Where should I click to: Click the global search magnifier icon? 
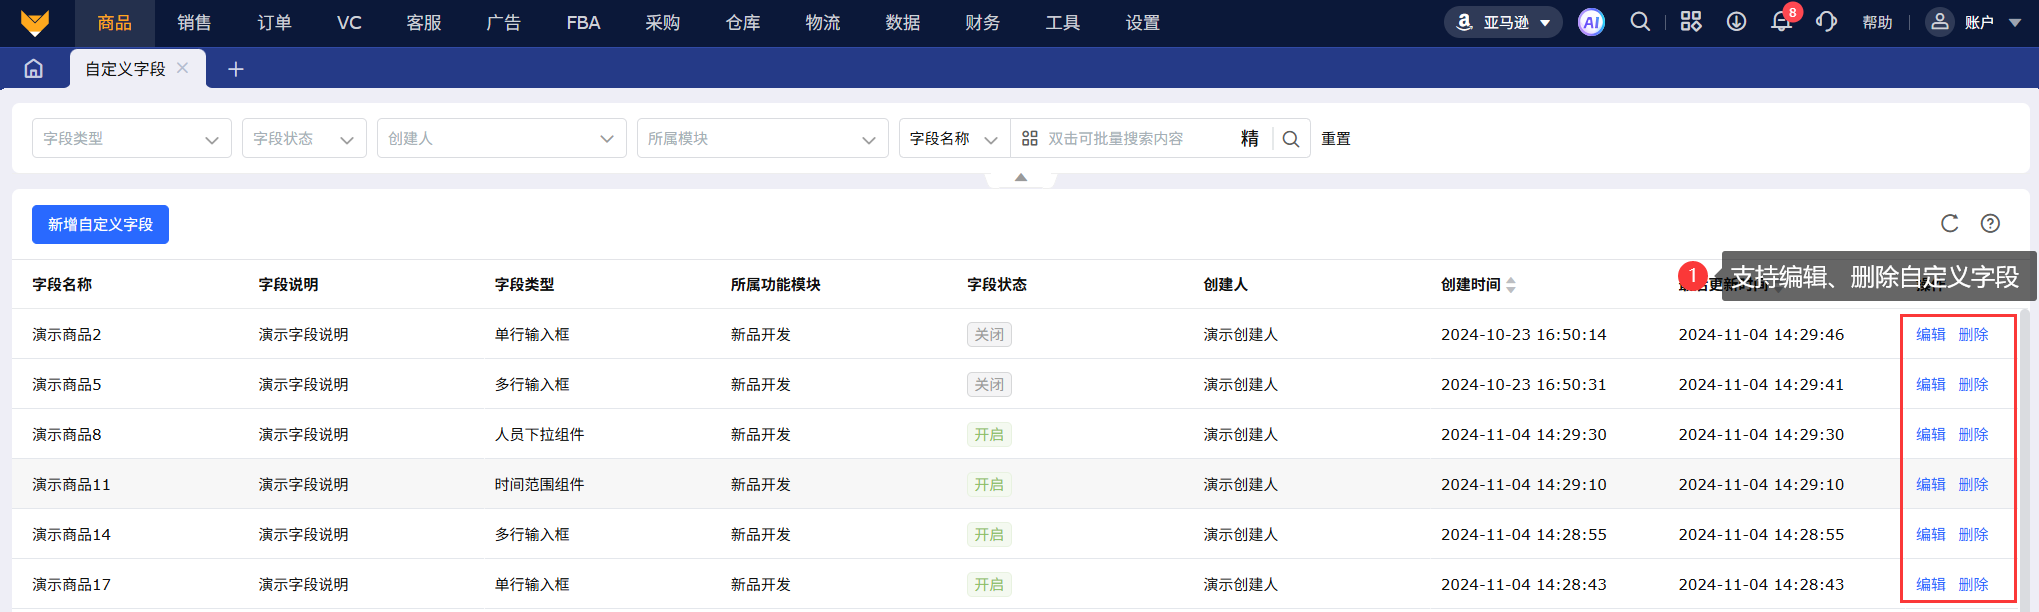(1640, 22)
